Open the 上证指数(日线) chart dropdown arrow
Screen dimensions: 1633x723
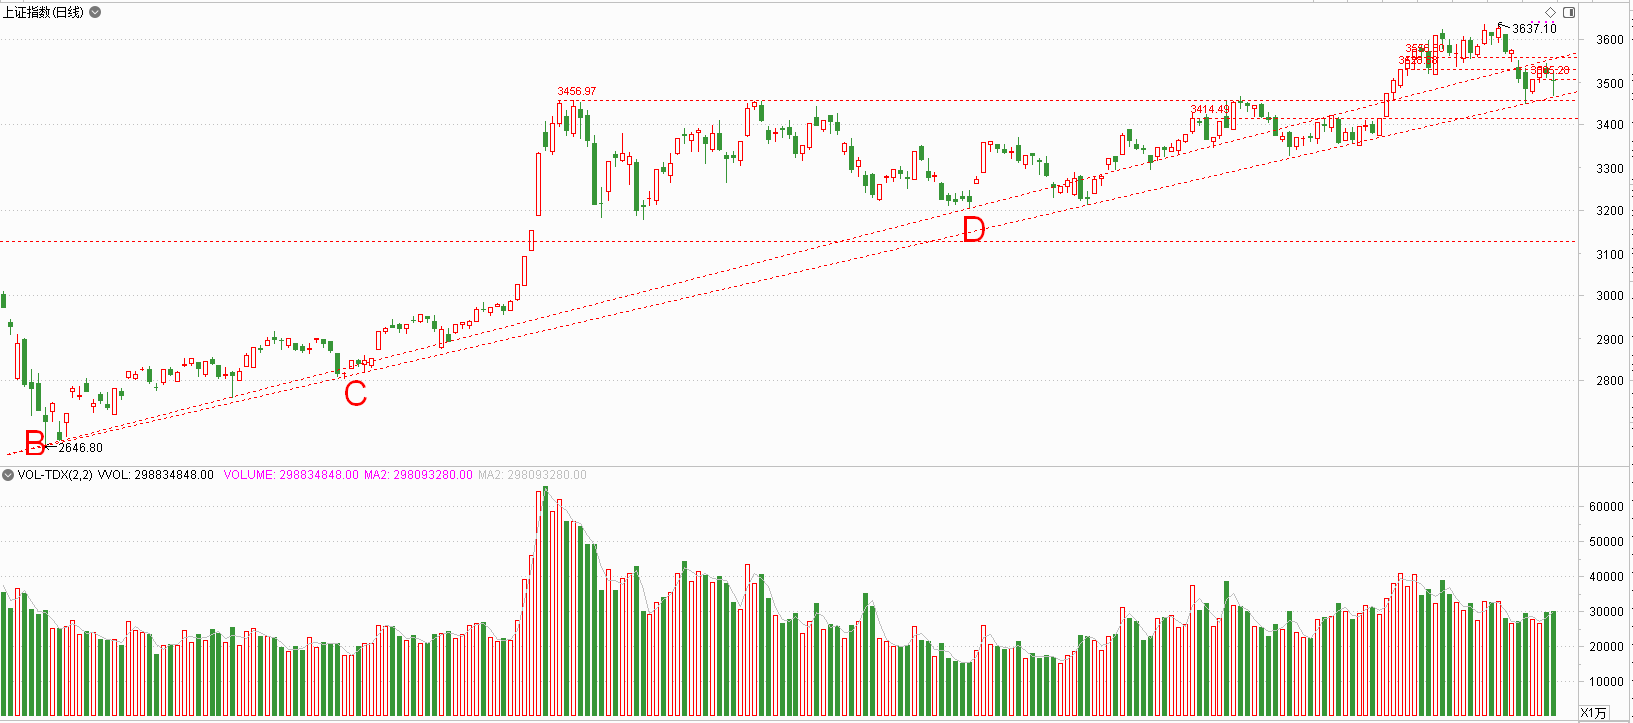(95, 12)
